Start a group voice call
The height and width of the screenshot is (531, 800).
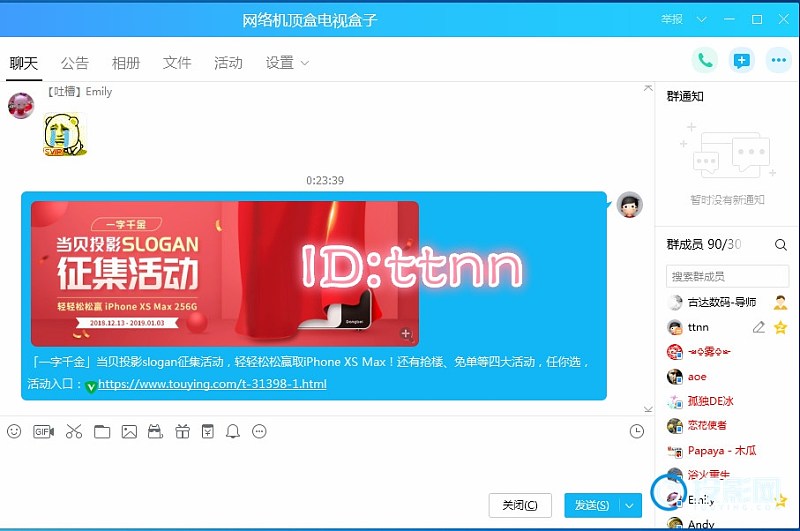pos(705,61)
